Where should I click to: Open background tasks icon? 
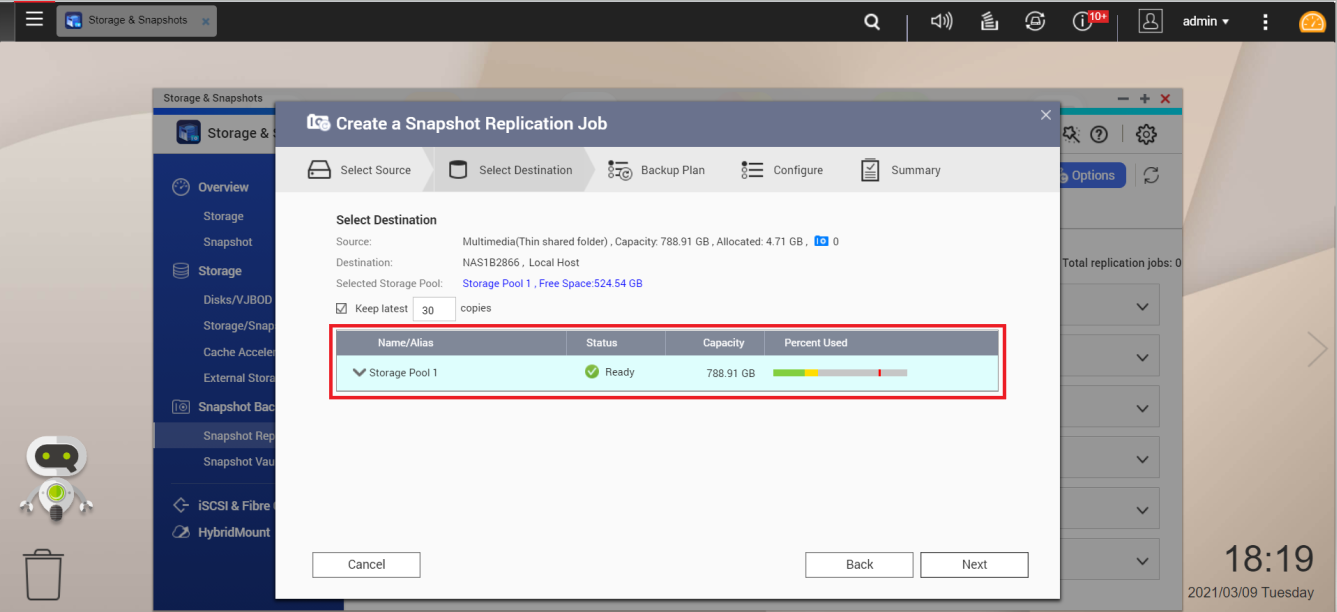(989, 21)
